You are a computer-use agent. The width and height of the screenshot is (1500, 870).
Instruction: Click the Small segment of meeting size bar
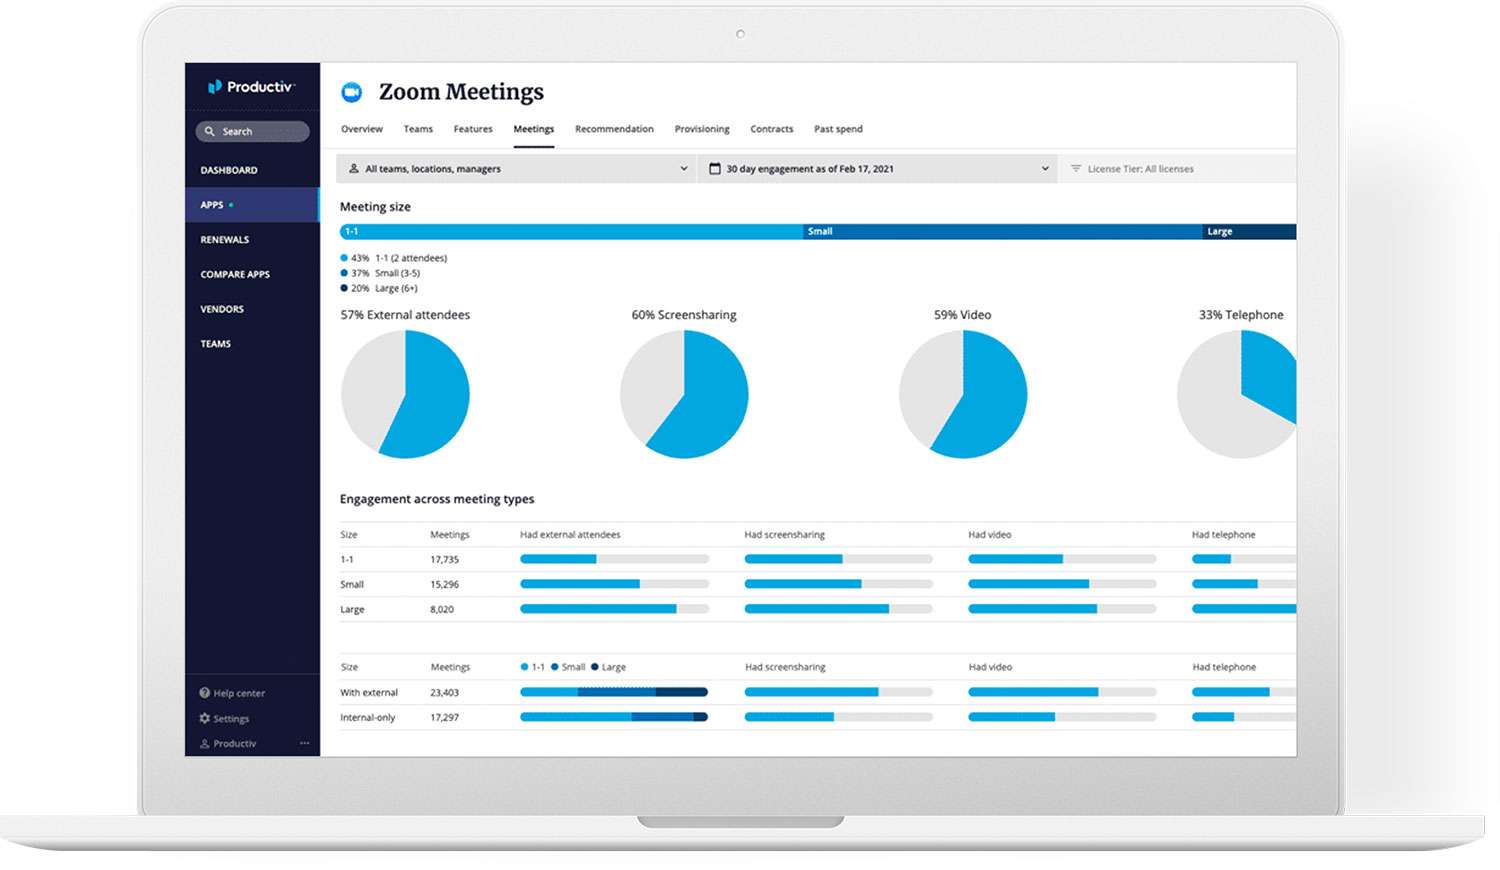coord(1002,231)
